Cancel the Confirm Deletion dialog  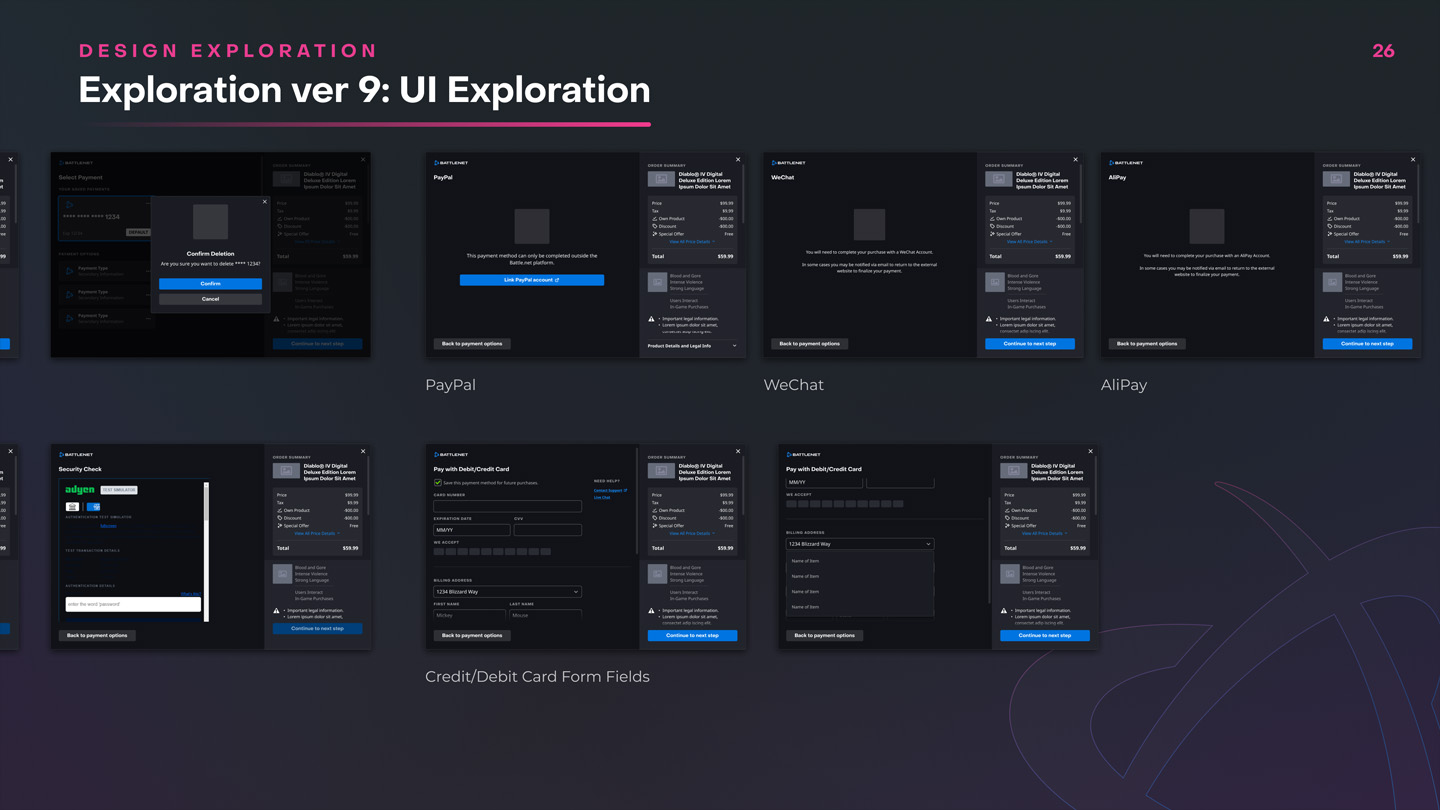click(210, 299)
